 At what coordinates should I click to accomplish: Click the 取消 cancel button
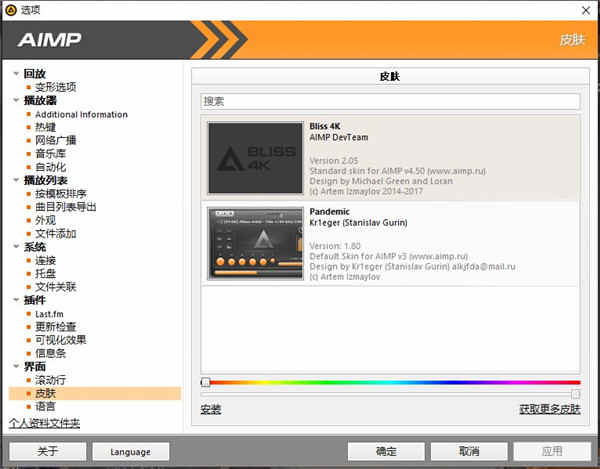point(469,451)
